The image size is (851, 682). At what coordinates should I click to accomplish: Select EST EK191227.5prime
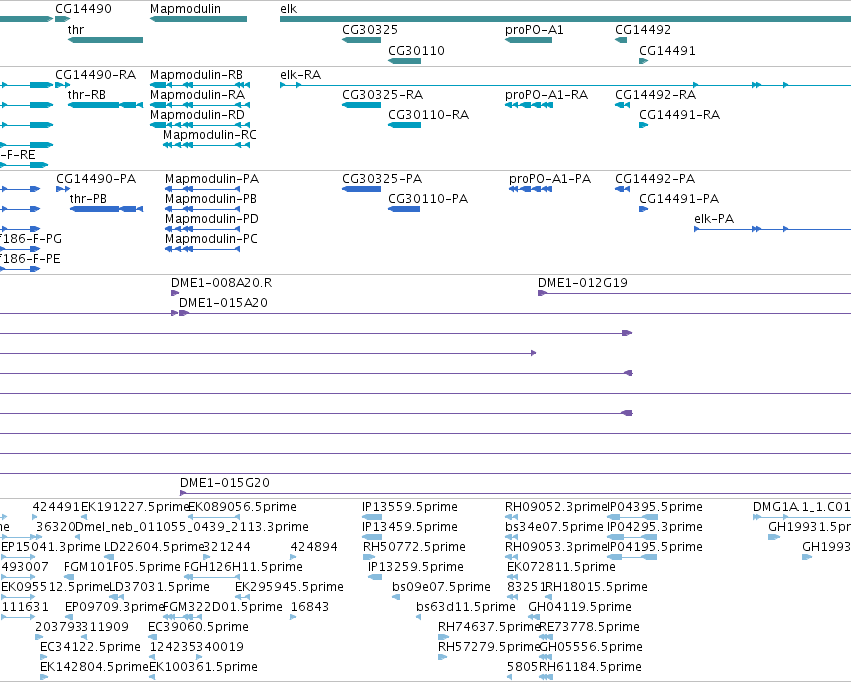(135, 507)
